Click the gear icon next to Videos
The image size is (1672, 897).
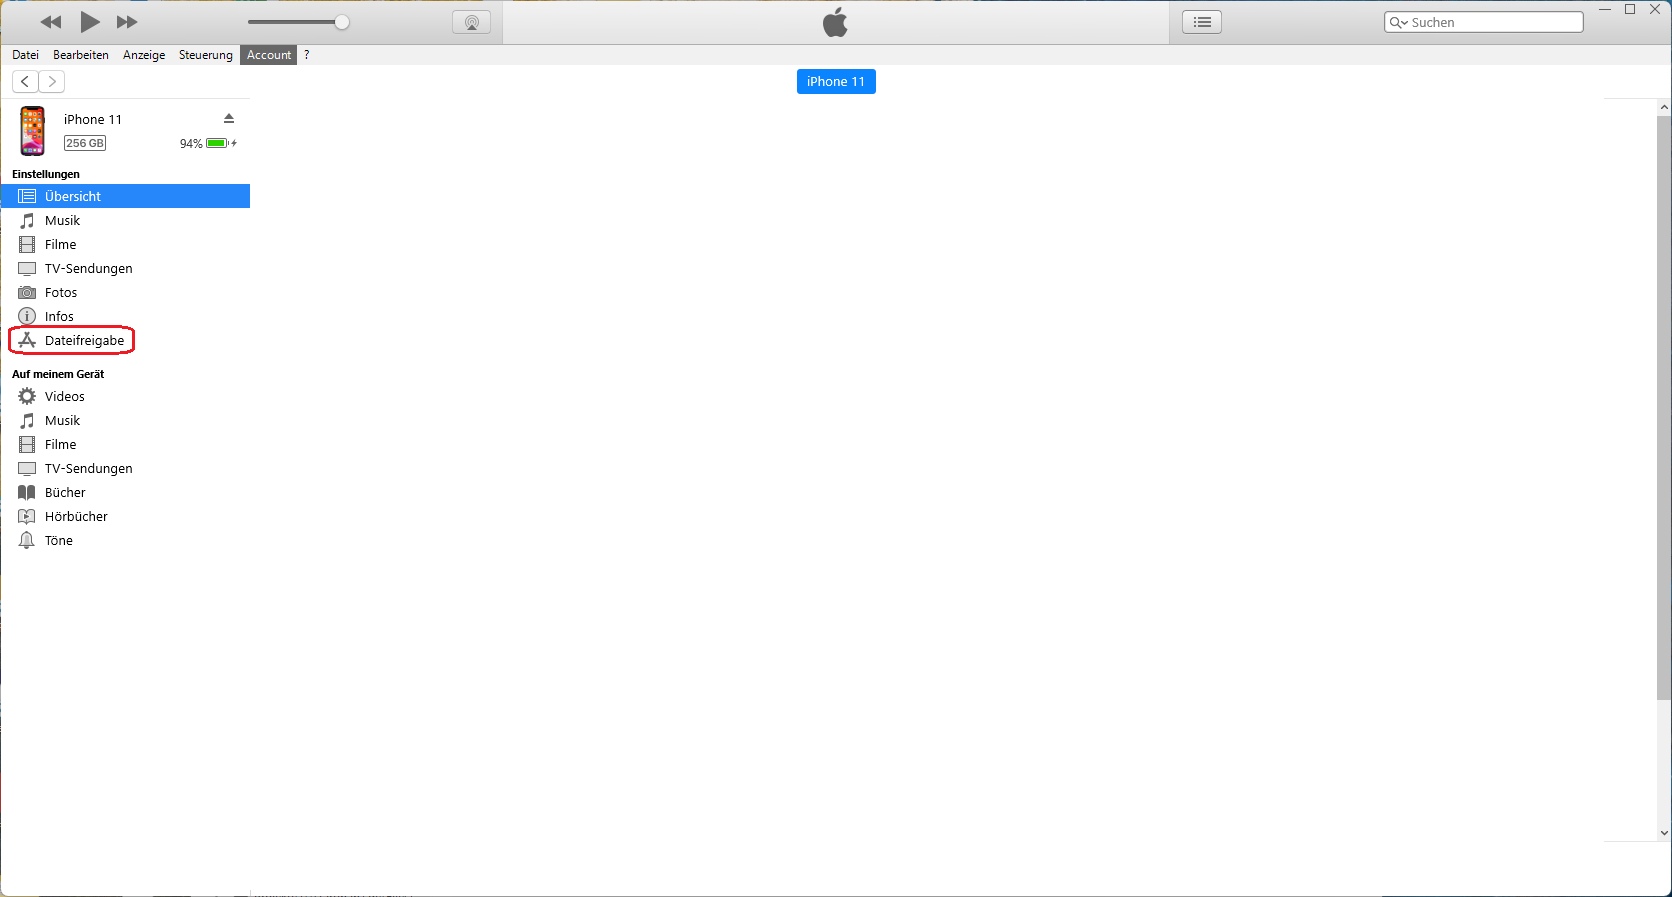click(x=27, y=396)
